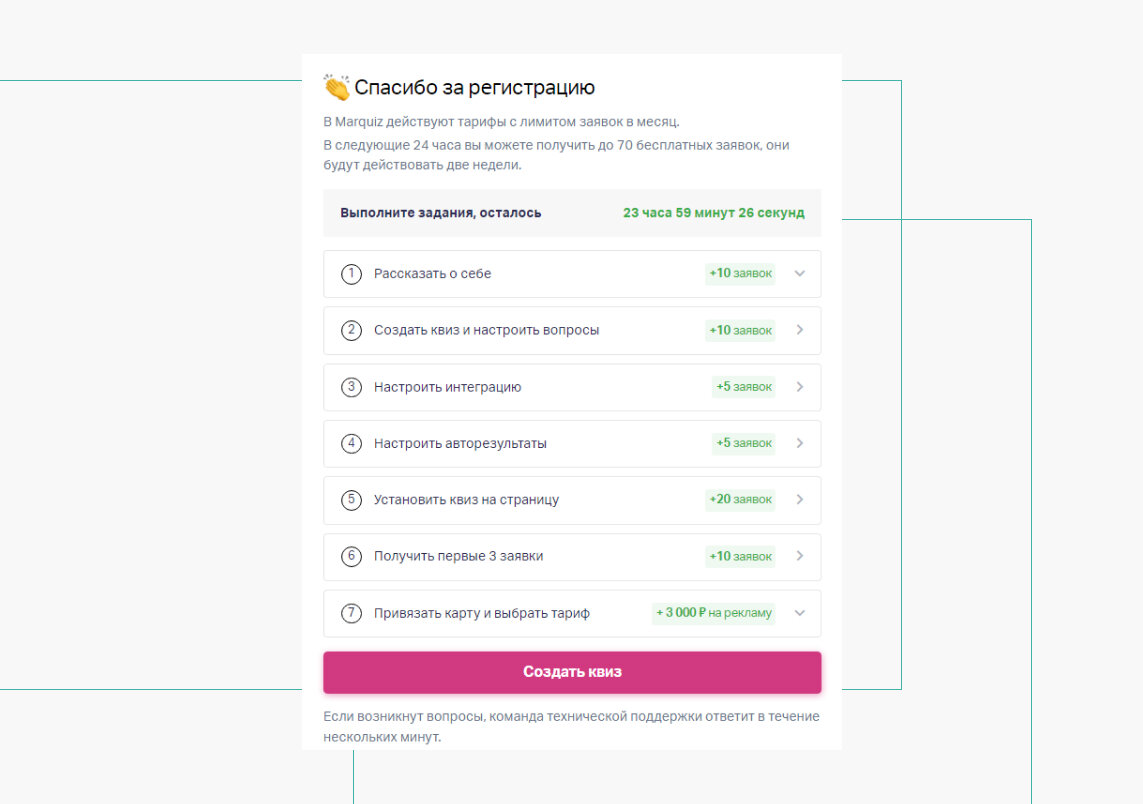Select the "Установить квиз на страницу" task

466,500
